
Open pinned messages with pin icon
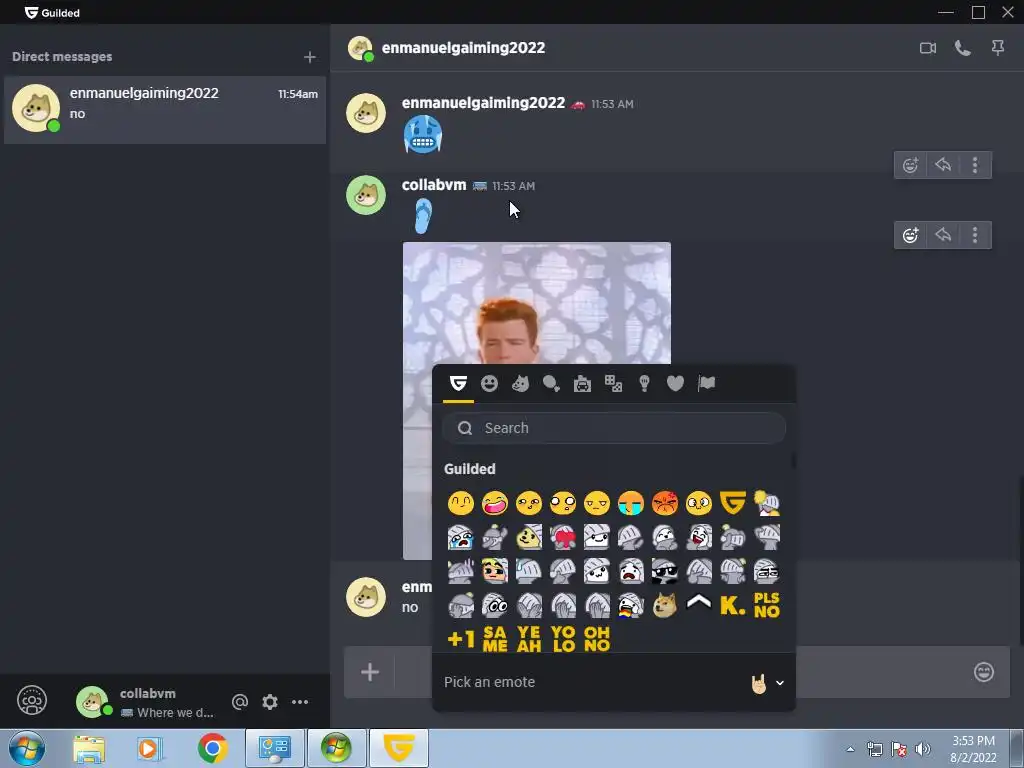pyautogui.click(x=998, y=48)
